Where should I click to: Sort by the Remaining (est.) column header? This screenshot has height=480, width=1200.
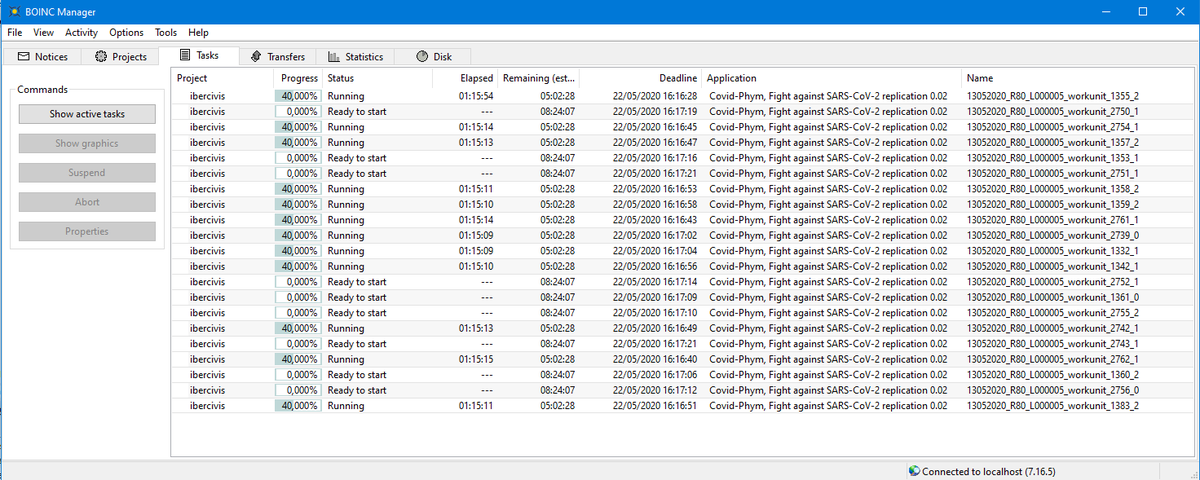click(x=539, y=78)
